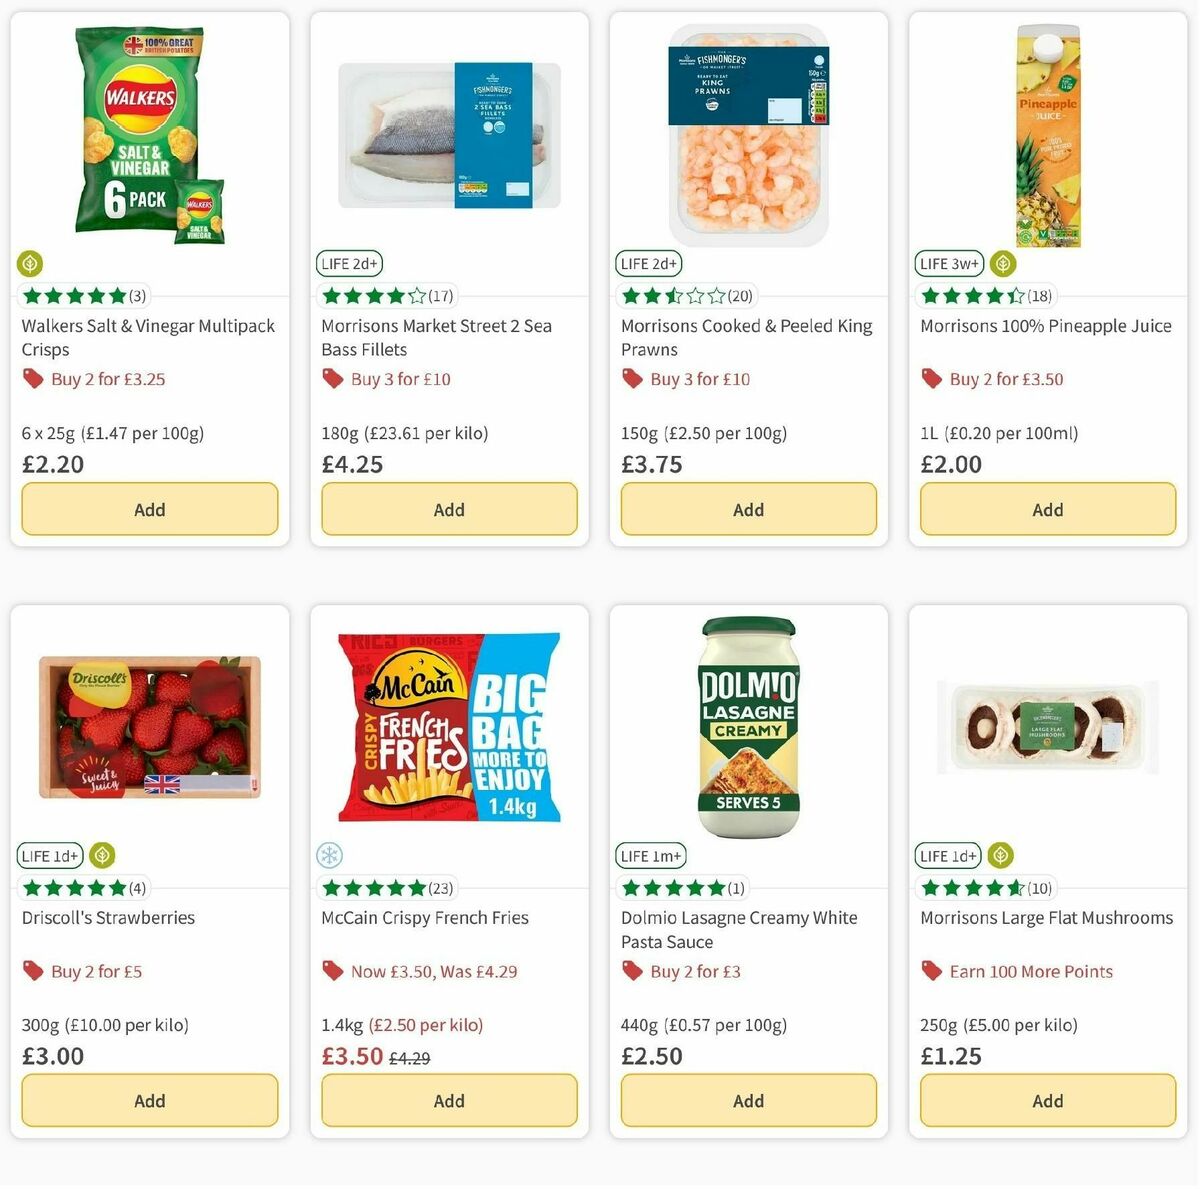Image resolution: width=1200 pixels, height=1189 pixels.
Task: Click the 5-star rating for Walkers crisps
Action: click(74, 296)
